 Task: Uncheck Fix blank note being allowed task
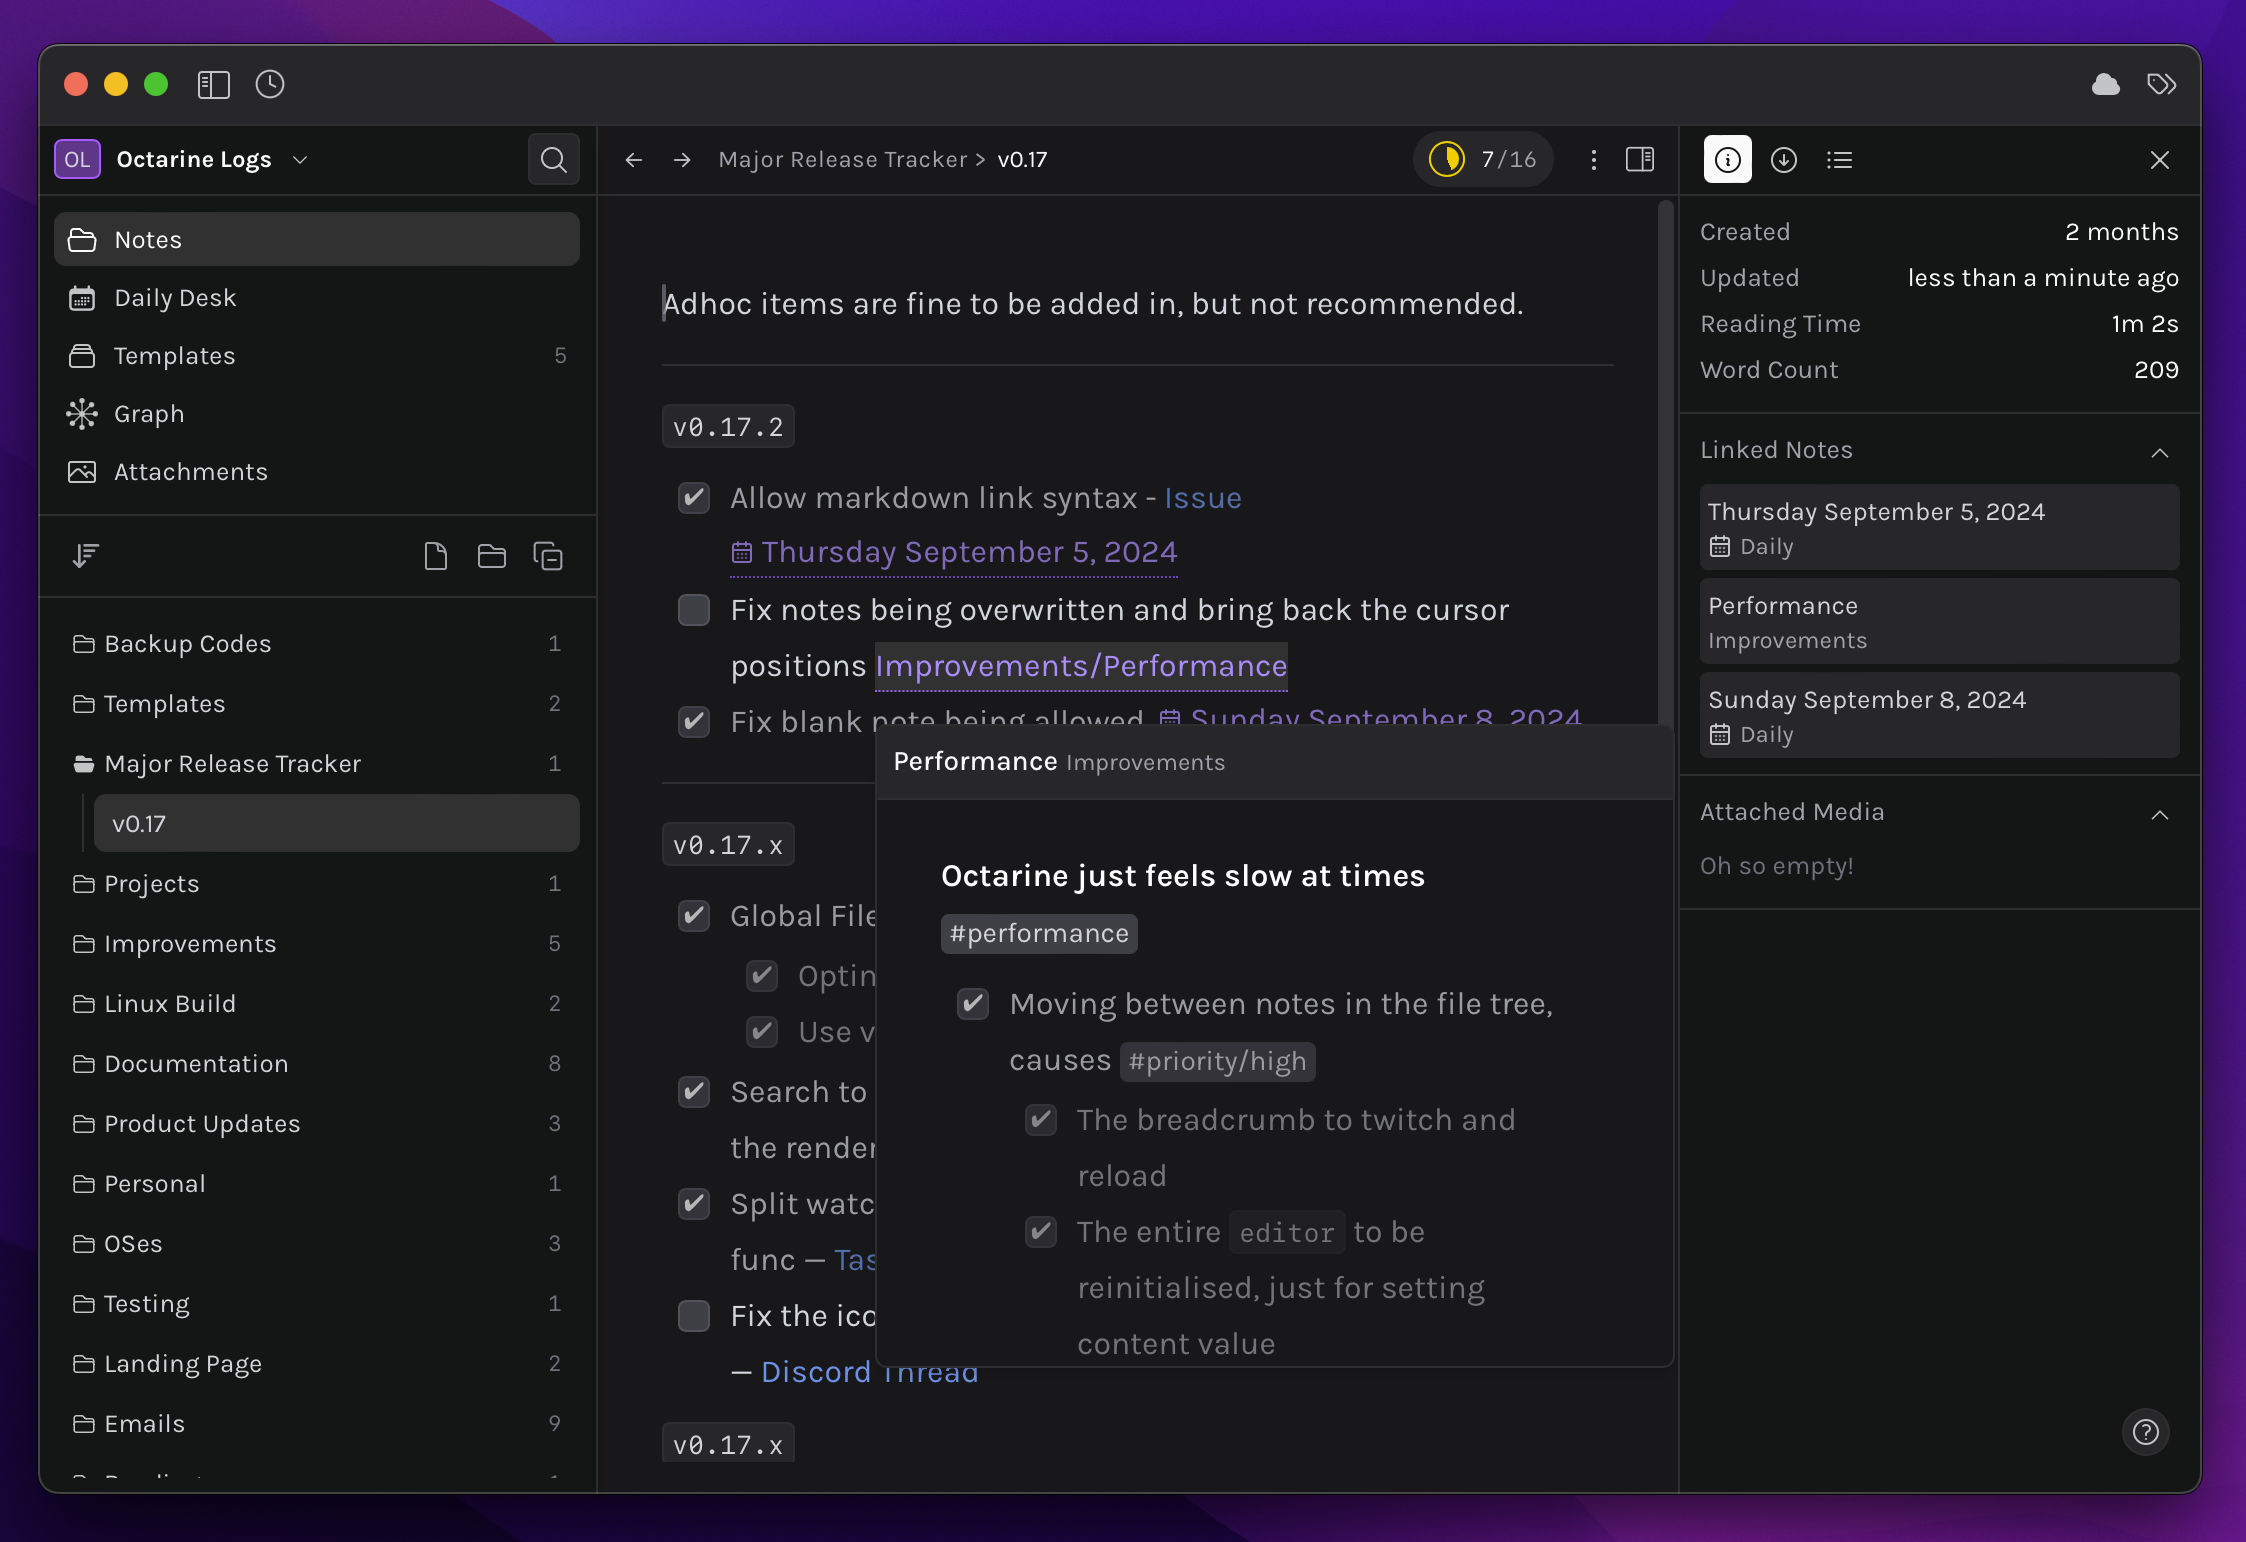coord(694,720)
